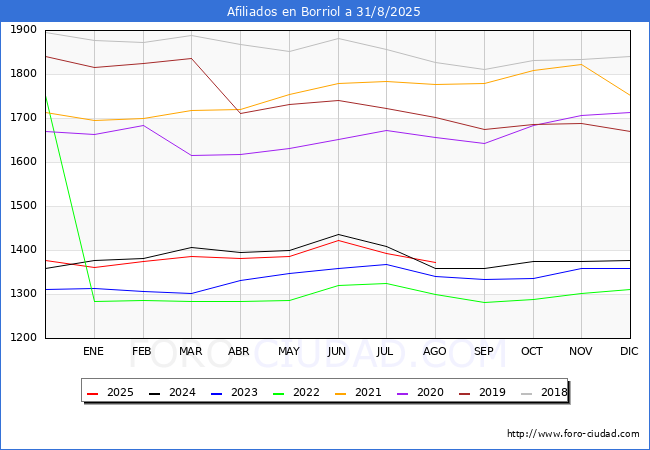650x450 pixels.
Task: Click the chart title Afiliados en Borriol
Action: click(324, 12)
